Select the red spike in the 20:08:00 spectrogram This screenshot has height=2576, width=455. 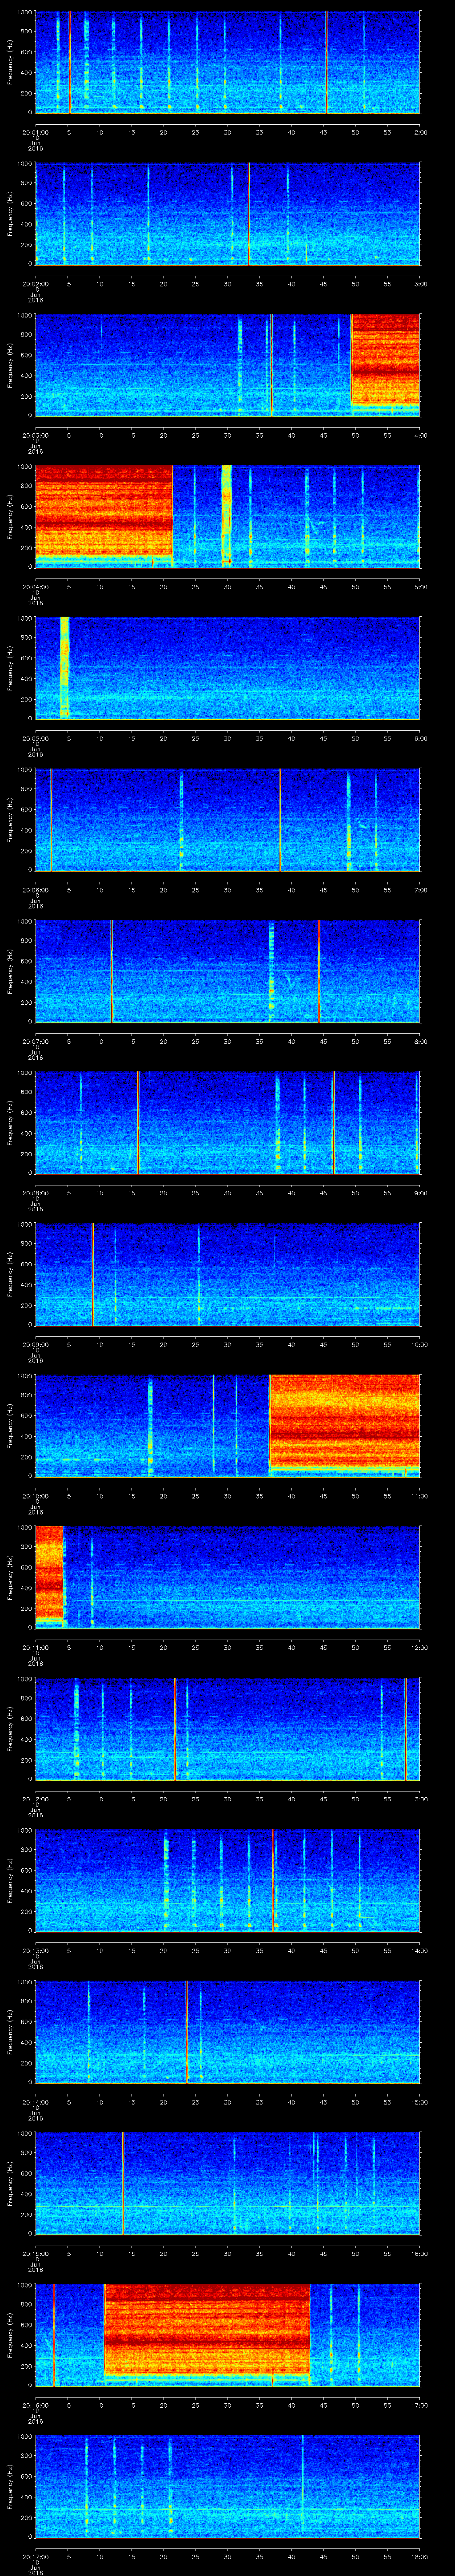138,1122
